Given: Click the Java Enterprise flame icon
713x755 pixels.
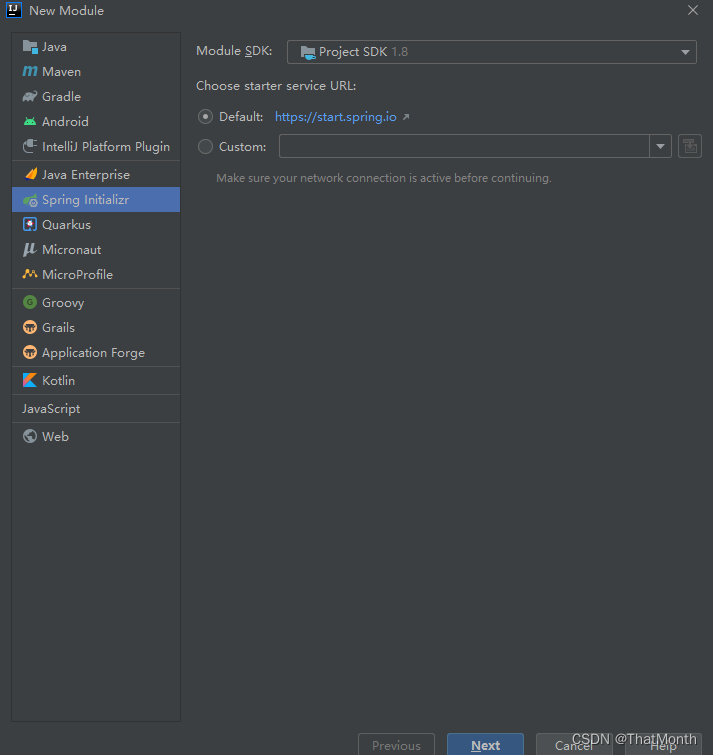Looking at the screenshot, I should click(x=31, y=174).
